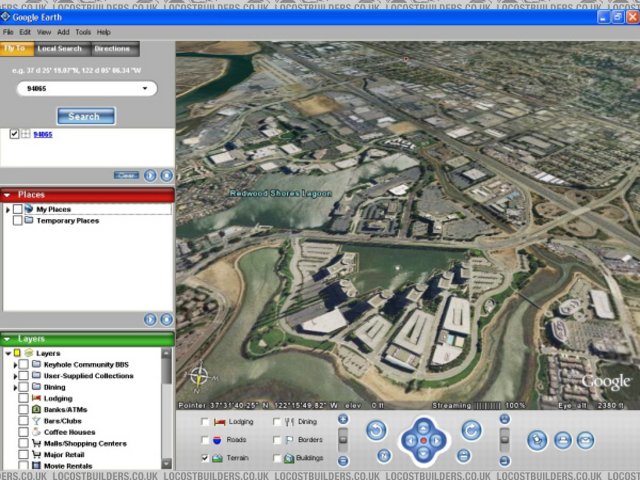Collapse the root Layers tree node
The image size is (640, 480).
click(x=8, y=353)
